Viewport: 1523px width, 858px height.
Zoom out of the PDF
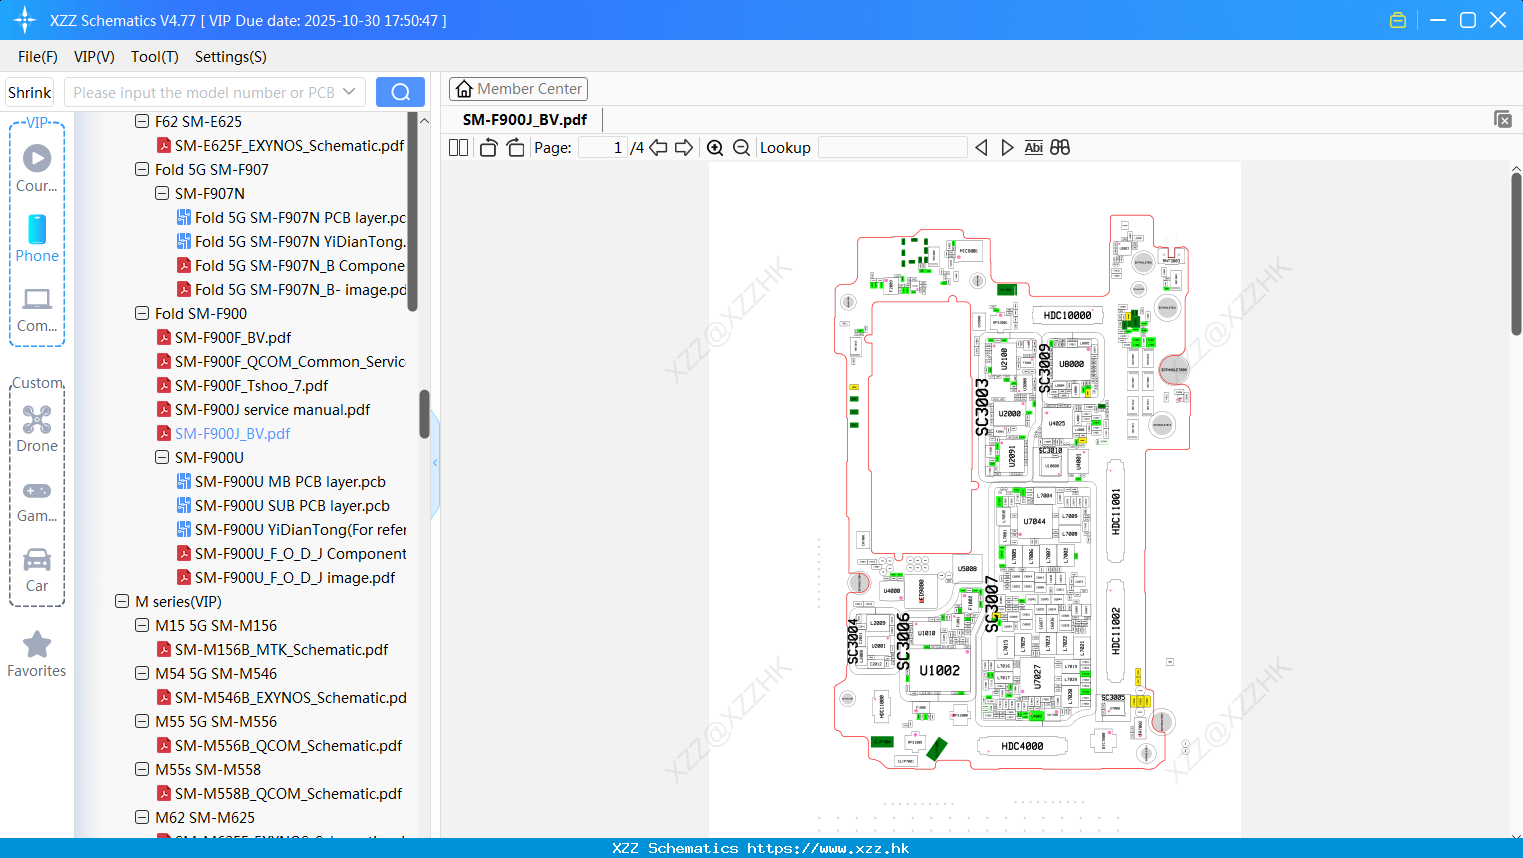tap(742, 147)
